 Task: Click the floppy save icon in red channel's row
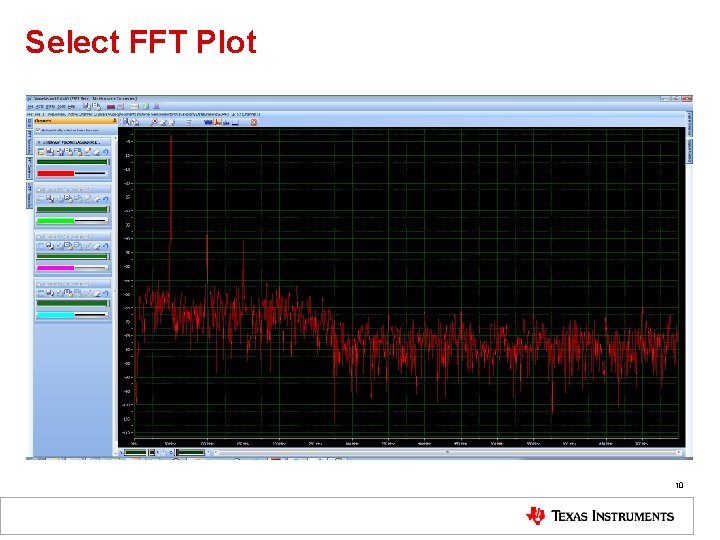coord(50,152)
